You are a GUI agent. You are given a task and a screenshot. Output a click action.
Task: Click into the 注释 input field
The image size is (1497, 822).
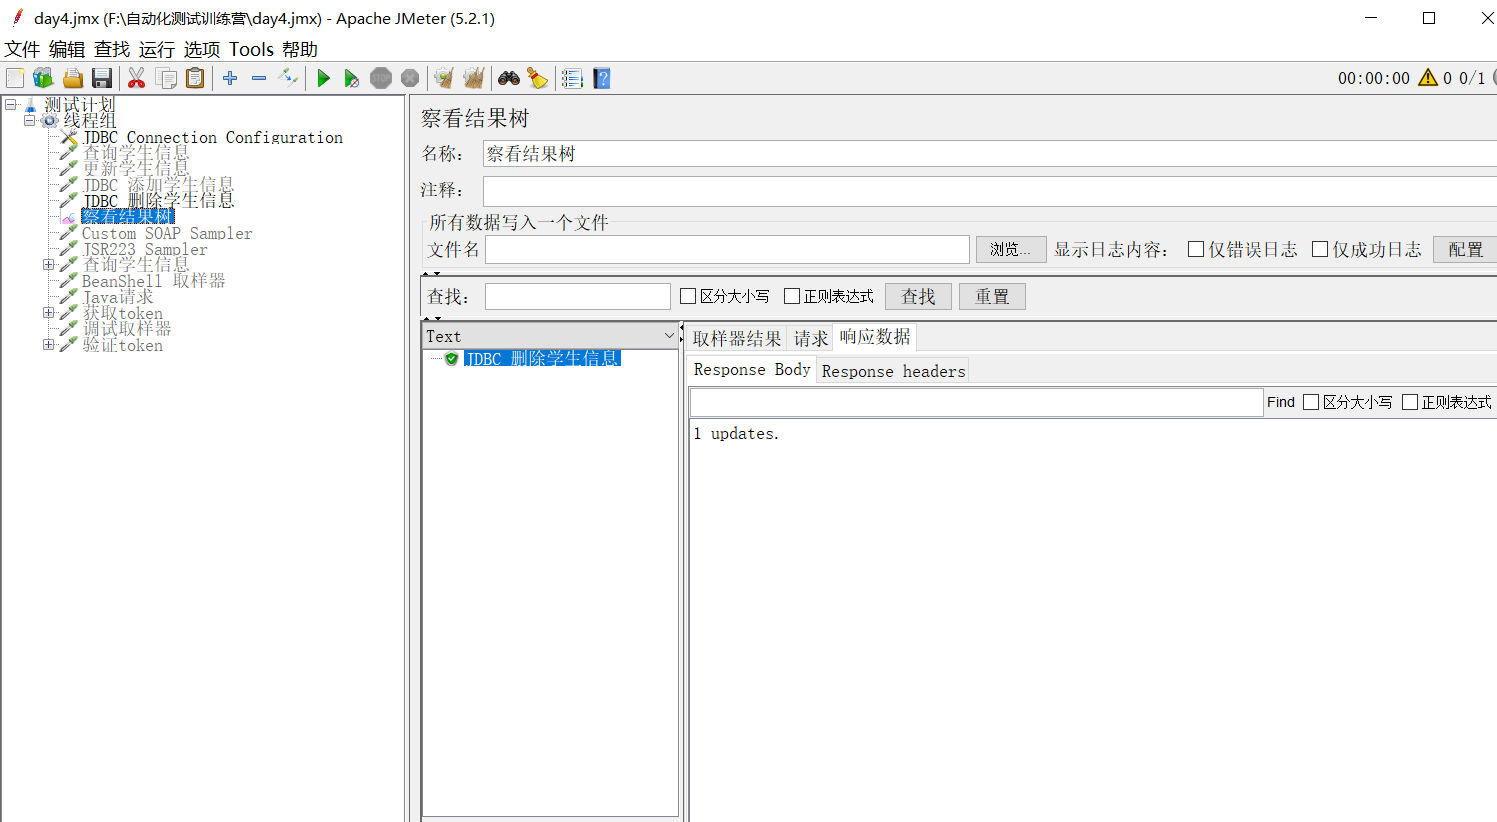point(990,191)
